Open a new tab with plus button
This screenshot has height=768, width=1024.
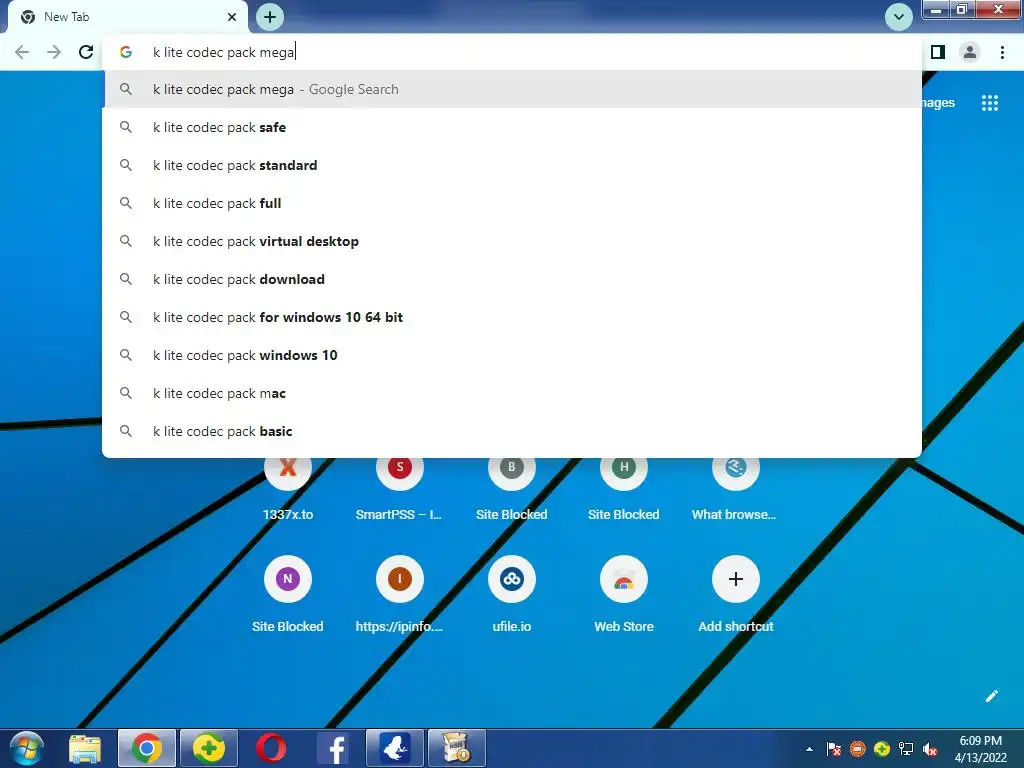pyautogui.click(x=270, y=17)
